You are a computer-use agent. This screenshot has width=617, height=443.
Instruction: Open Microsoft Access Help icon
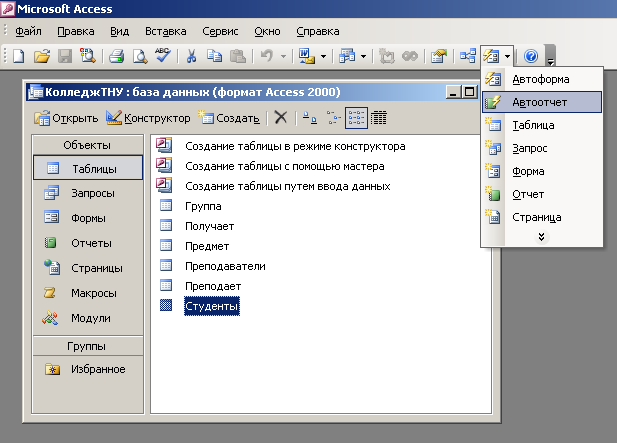pyautogui.click(x=531, y=56)
